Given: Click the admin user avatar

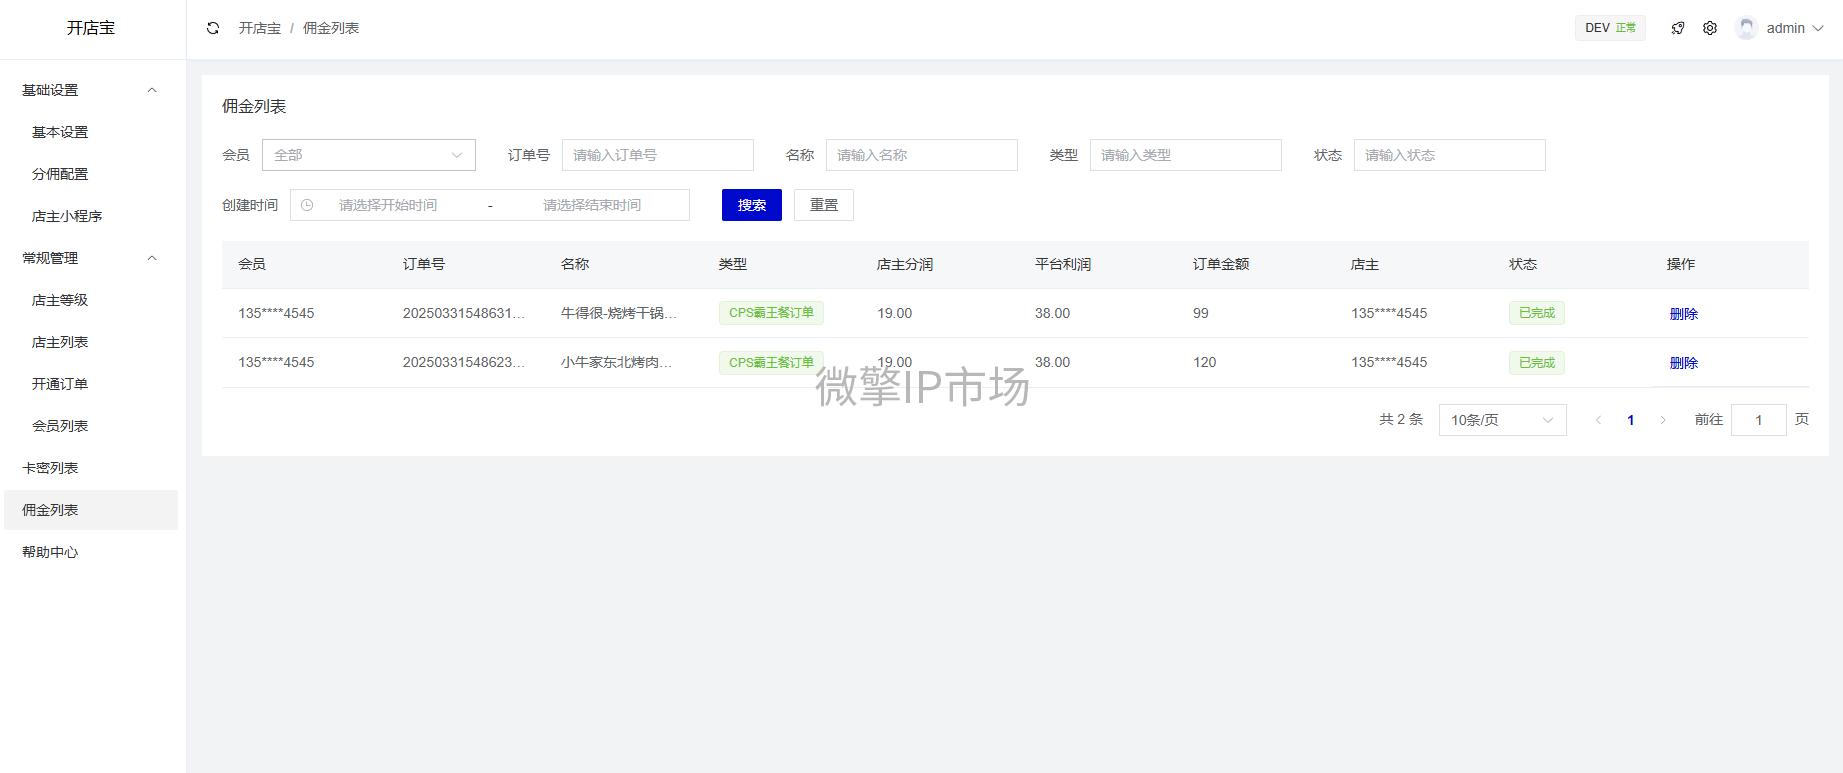Looking at the screenshot, I should coord(1746,28).
